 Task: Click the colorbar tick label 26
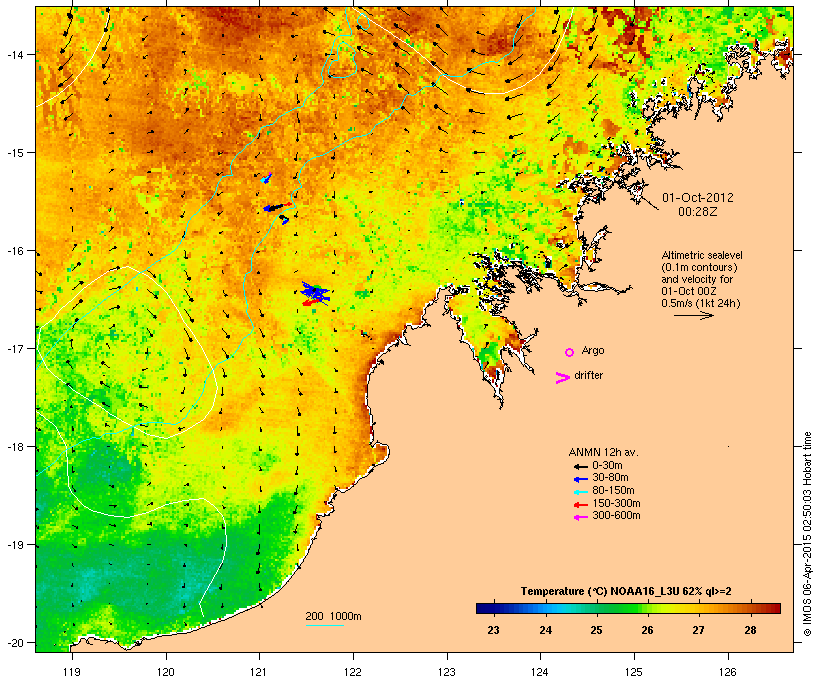pyautogui.click(x=647, y=630)
